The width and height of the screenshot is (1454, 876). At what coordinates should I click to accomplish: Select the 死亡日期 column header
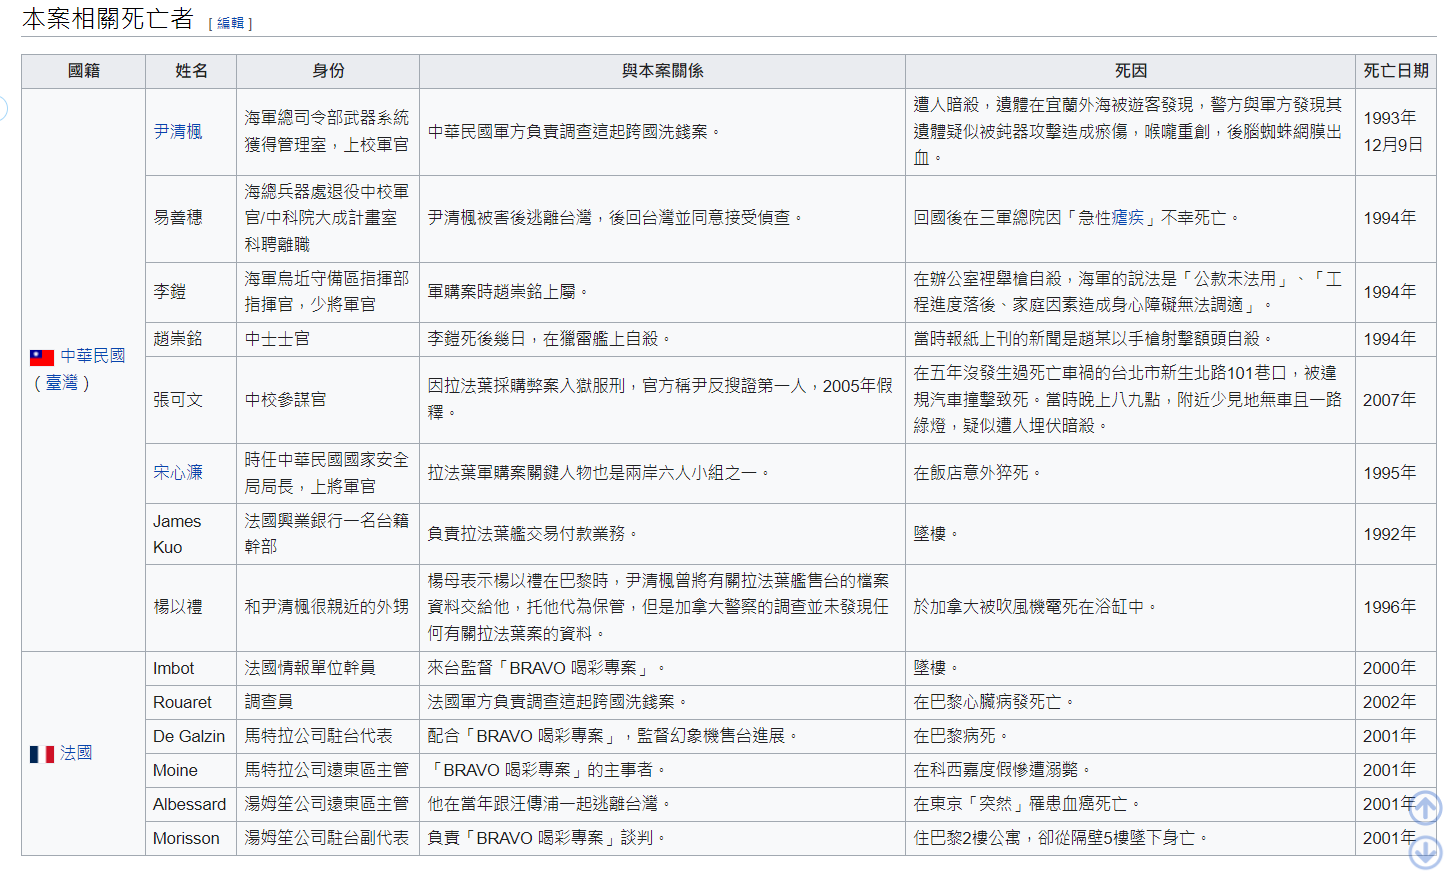[1396, 71]
